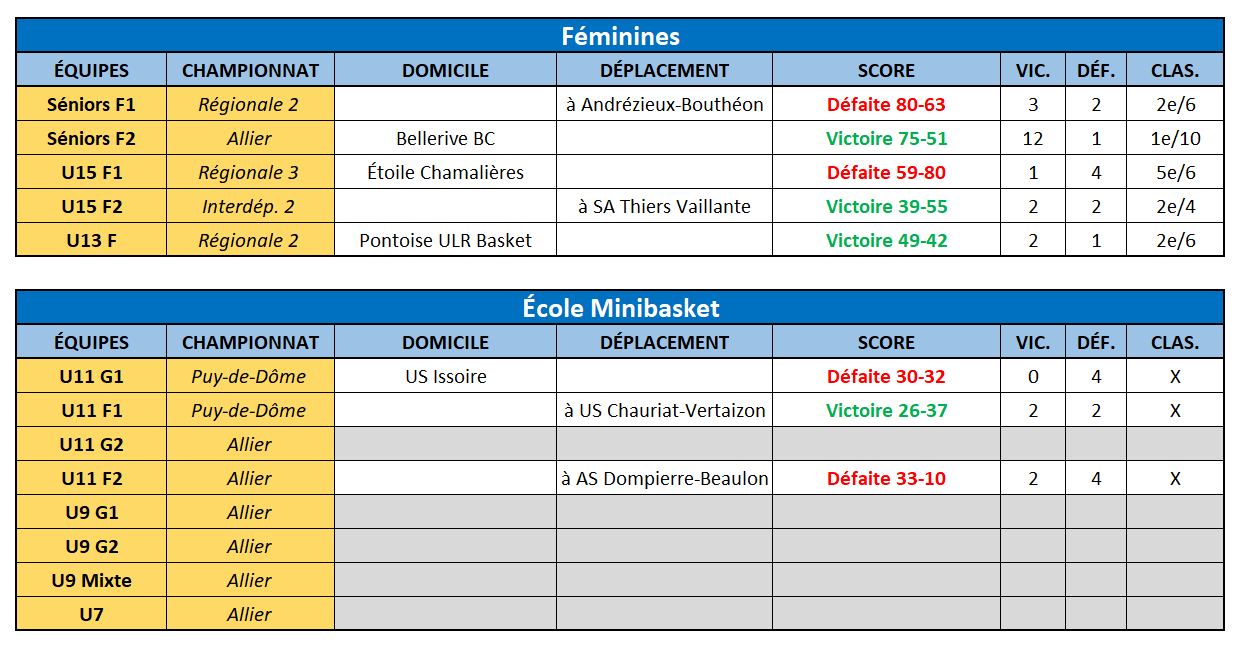Select the Victoire 75-51 score
The image size is (1241, 650).
point(886,138)
